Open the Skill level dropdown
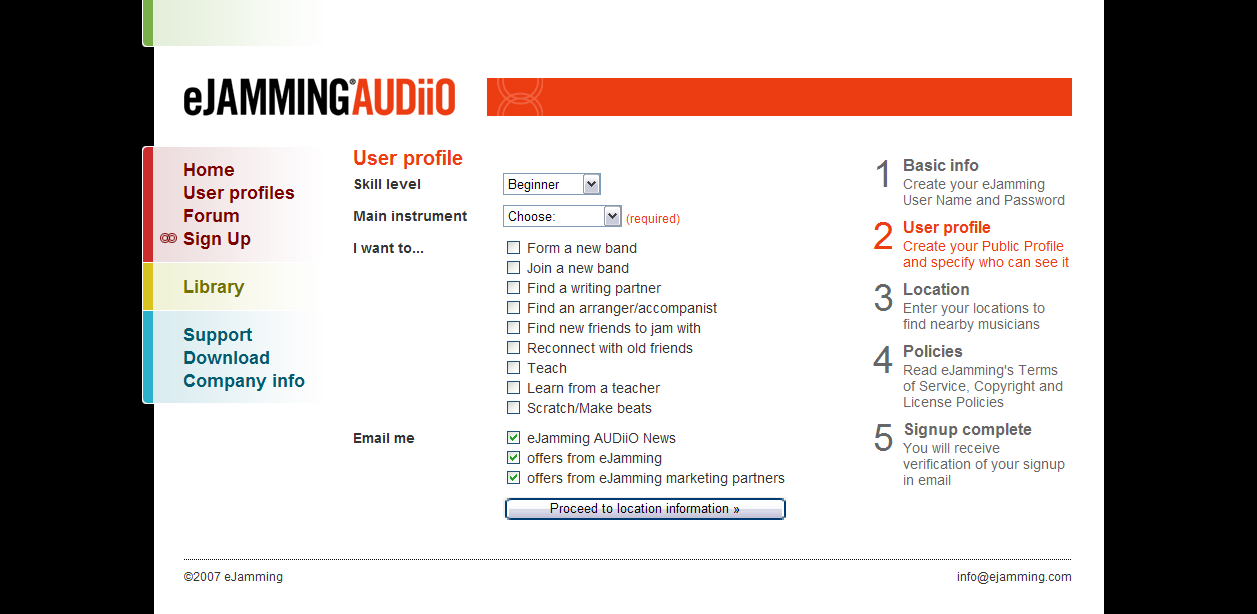1257x614 pixels. pyautogui.click(x=551, y=184)
